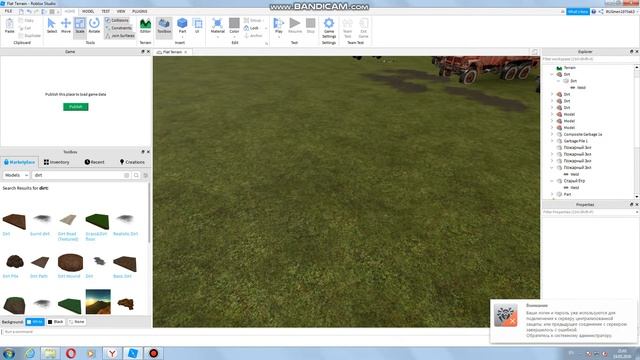Open the Marketplace toolbox tab
Screen dimensions: 640x360
coord(19,162)
